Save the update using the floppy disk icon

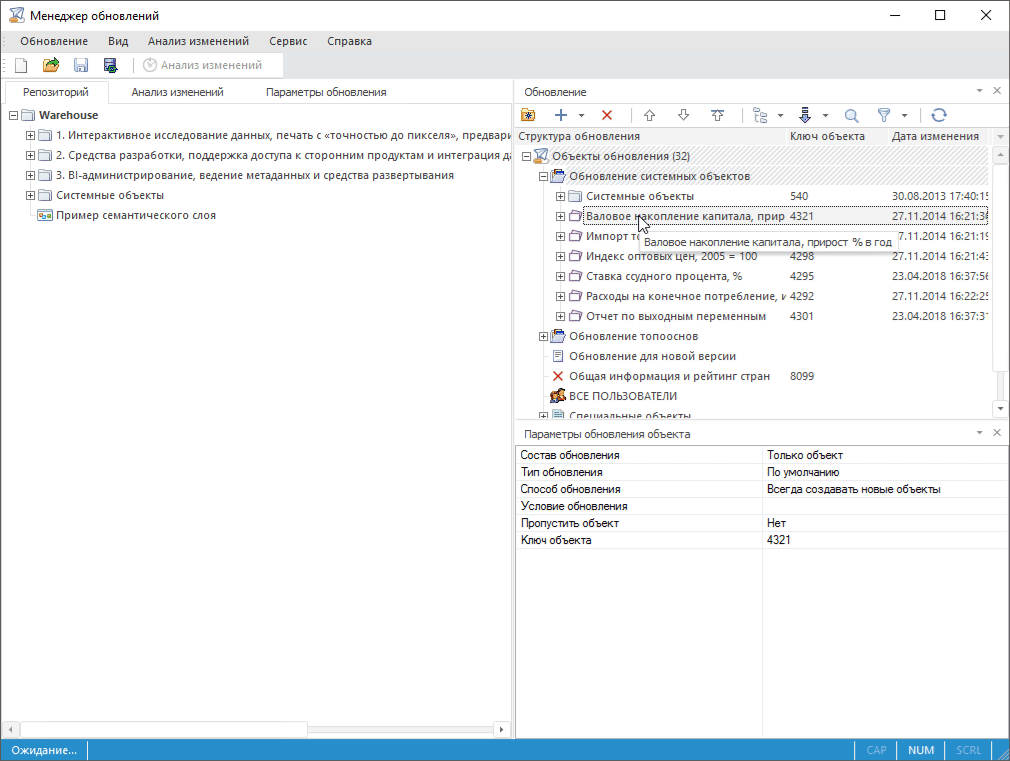81,65
